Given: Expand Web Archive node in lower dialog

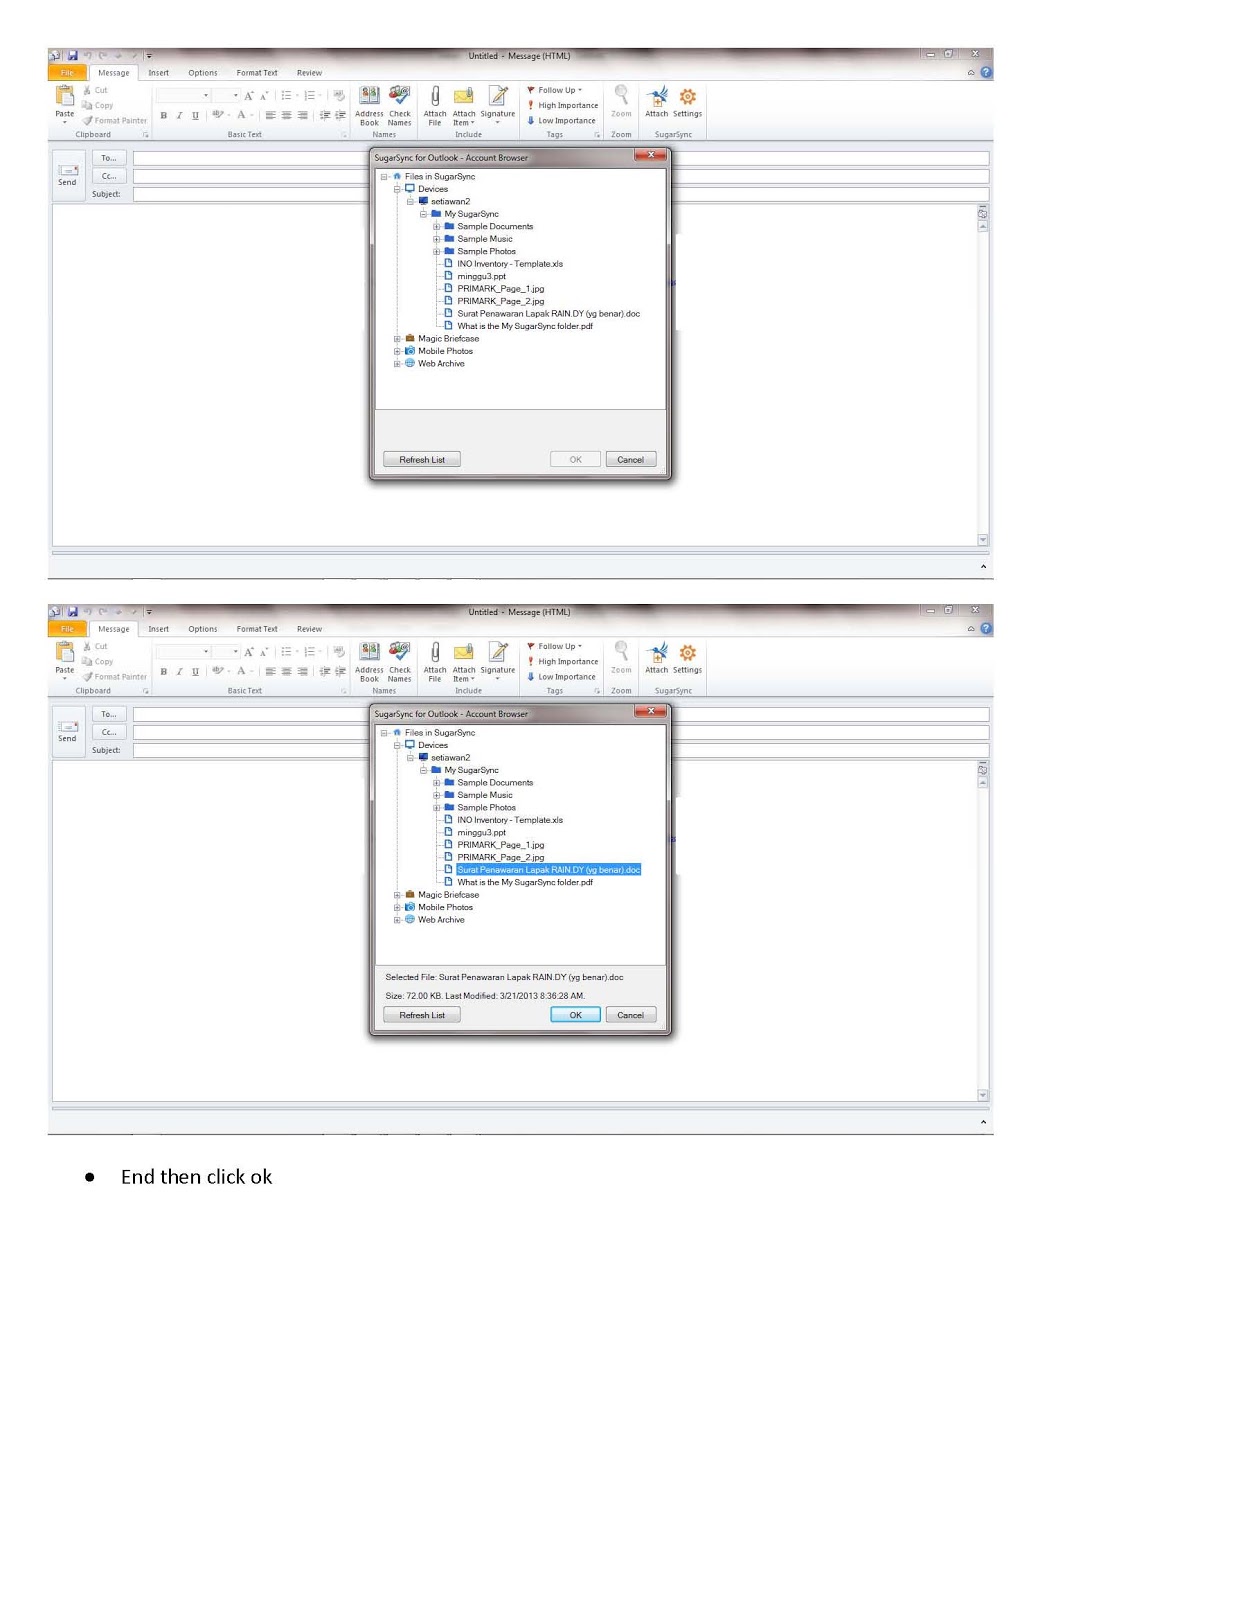Looking at the screenshot, I should point(397,920).
